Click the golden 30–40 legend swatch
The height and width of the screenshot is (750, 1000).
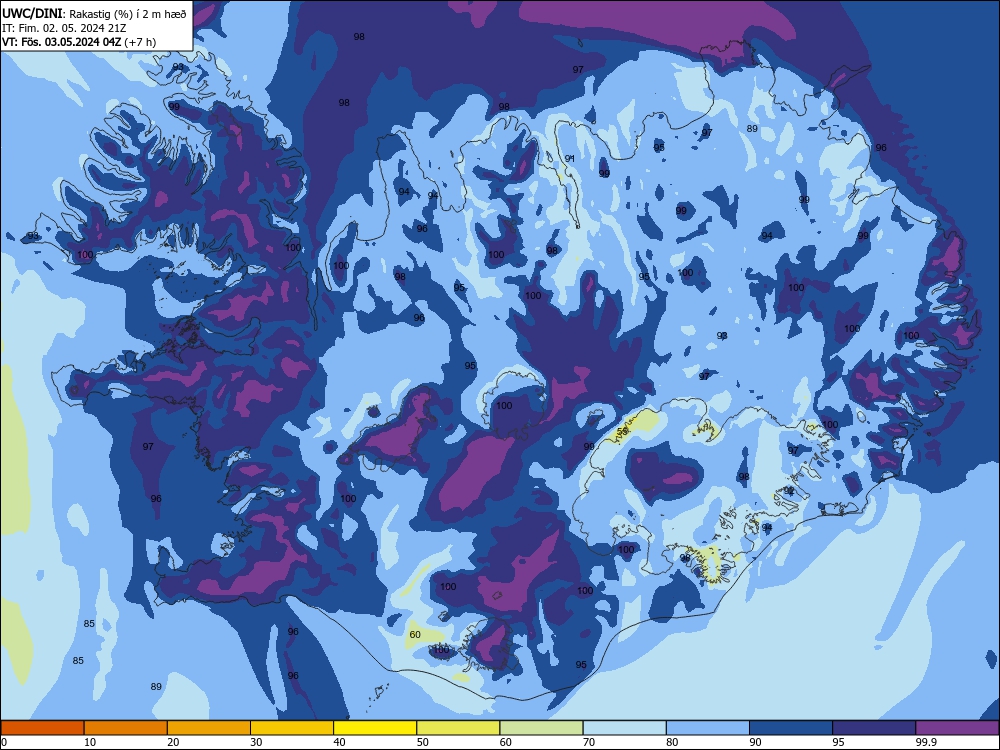[292, 728]
